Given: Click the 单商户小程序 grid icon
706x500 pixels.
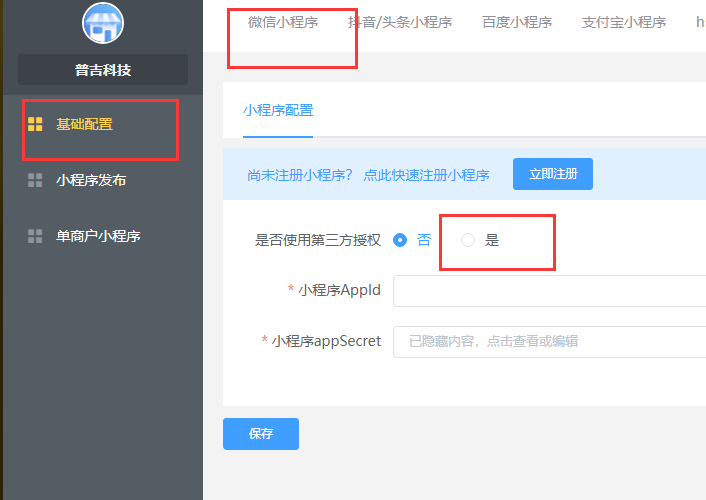Looking at the screenshot, I should click(35, 236).
